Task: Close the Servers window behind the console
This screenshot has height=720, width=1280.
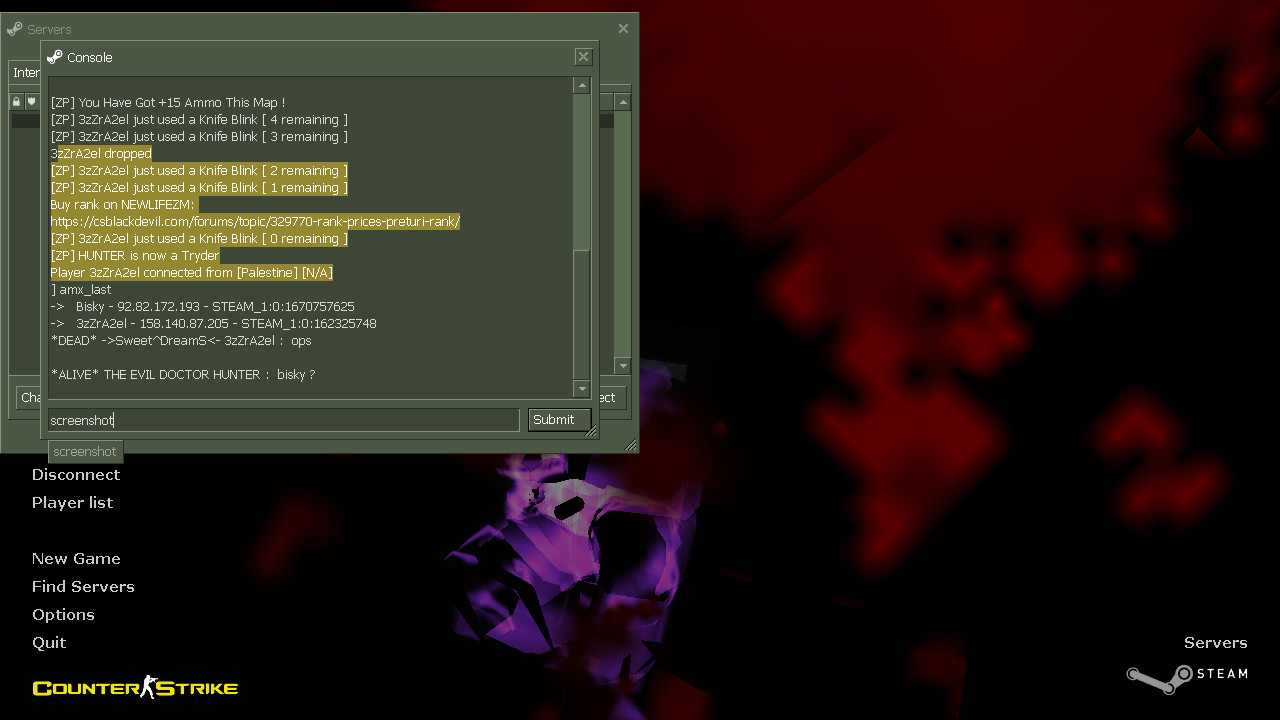Action: click(623, 29)
